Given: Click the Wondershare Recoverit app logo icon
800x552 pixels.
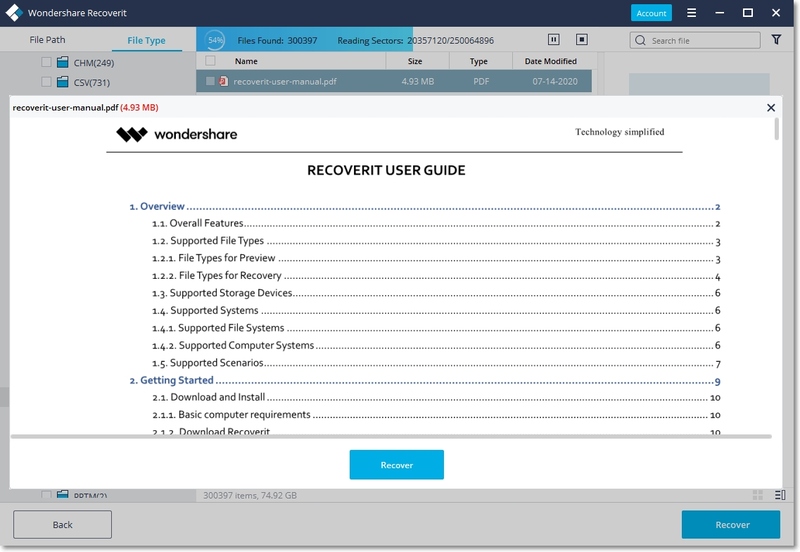Looking at the screenshot, I should pos(14,13).
